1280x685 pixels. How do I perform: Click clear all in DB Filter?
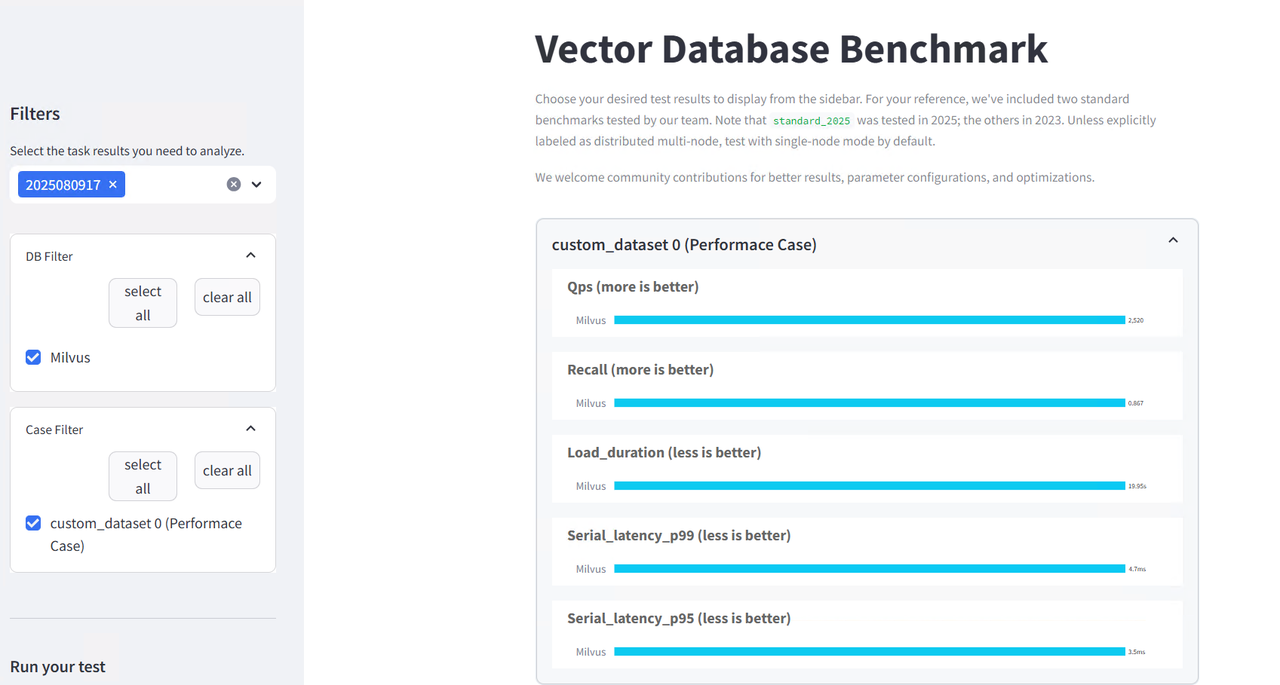pyautogui.click(x=227, y=297)
